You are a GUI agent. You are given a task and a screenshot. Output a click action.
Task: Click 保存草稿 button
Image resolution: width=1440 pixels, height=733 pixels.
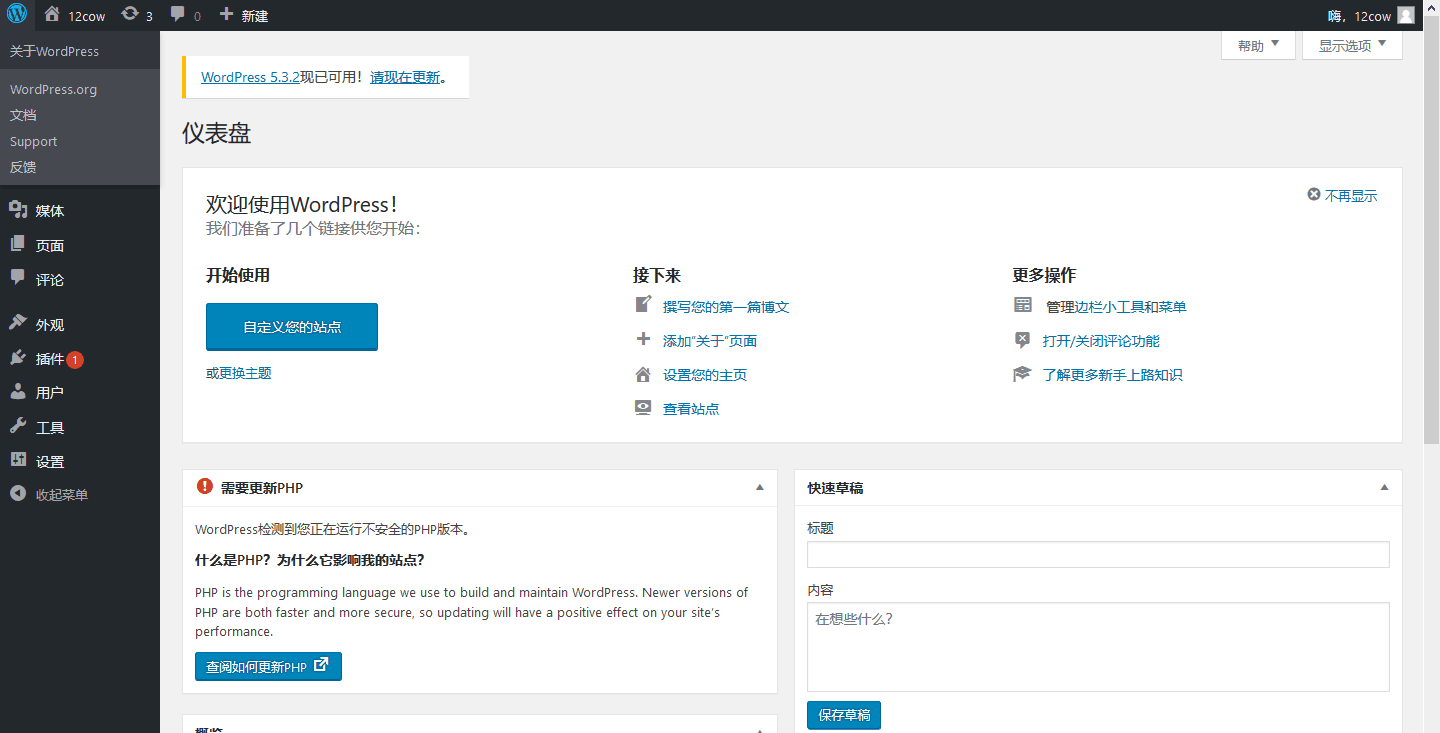pos(844,715)
